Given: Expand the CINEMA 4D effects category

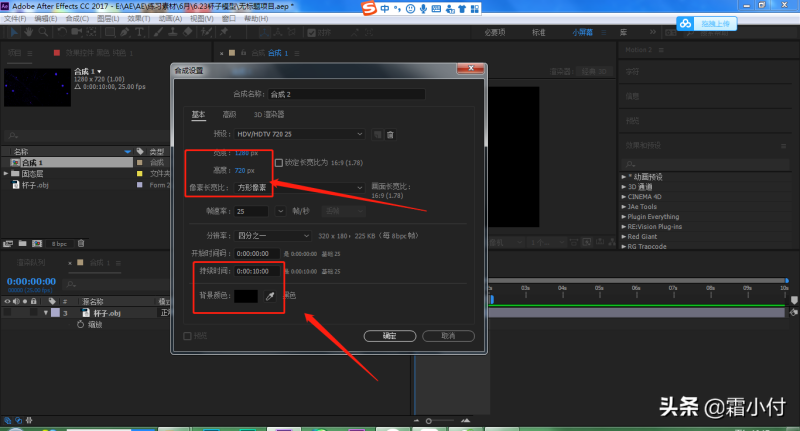Looking at the screenshot, I should [623, 197].
